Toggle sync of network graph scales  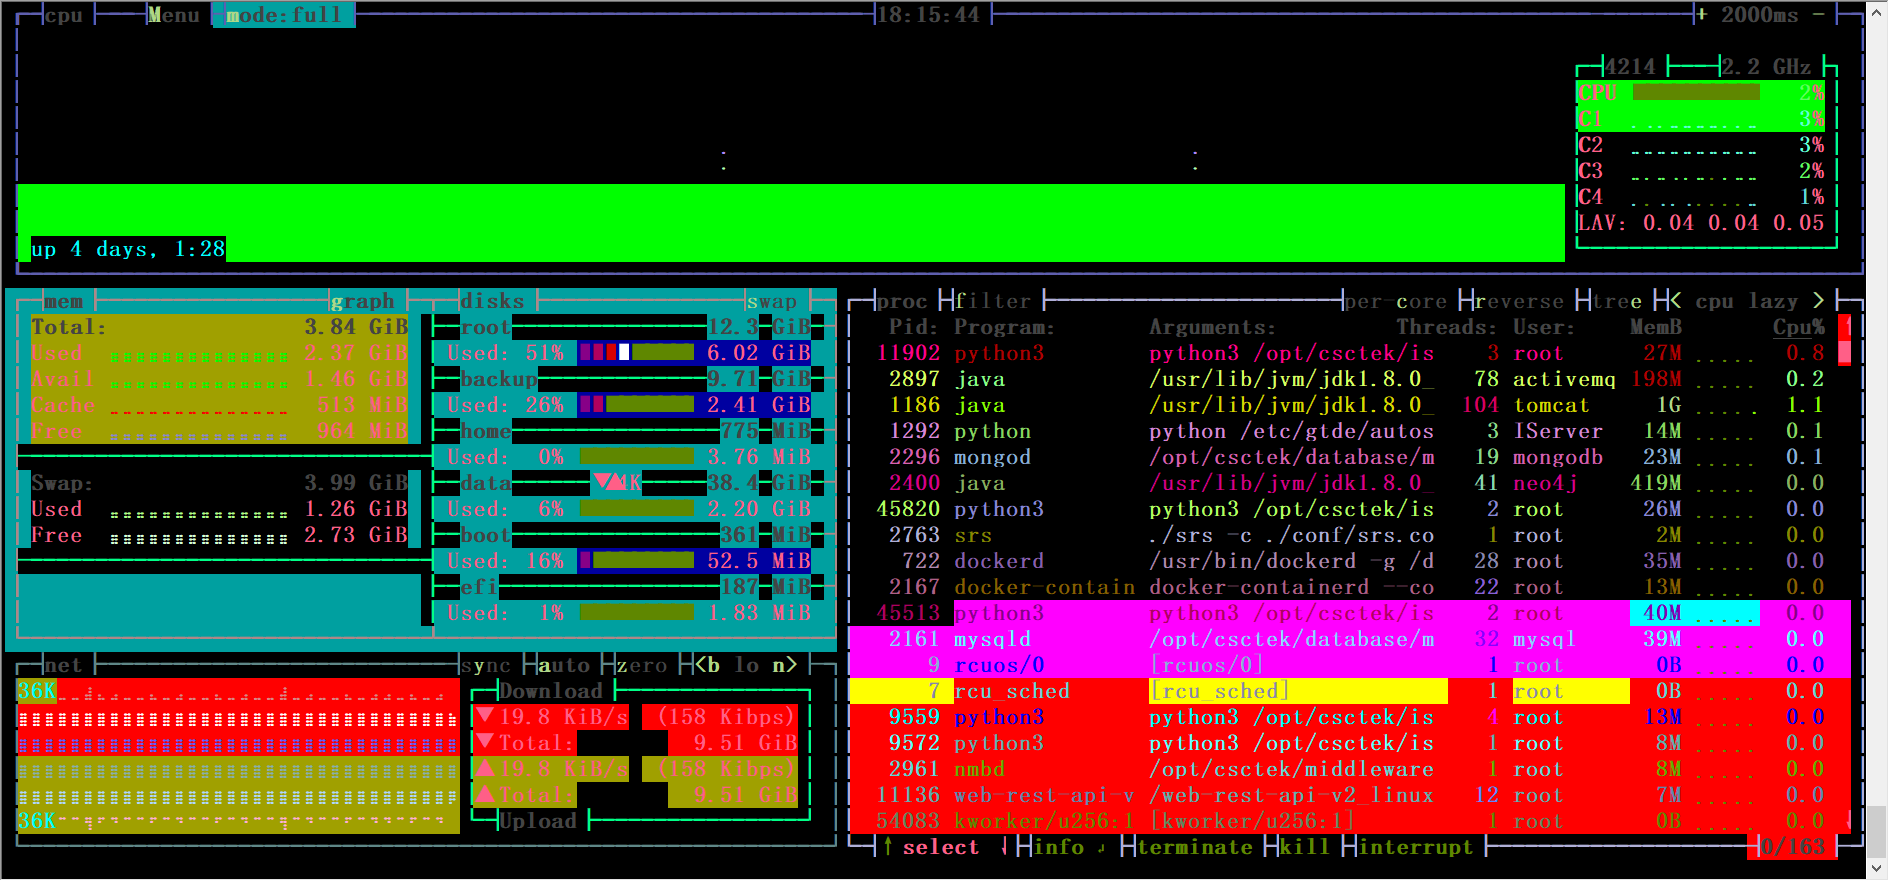[x=486, y=665]
